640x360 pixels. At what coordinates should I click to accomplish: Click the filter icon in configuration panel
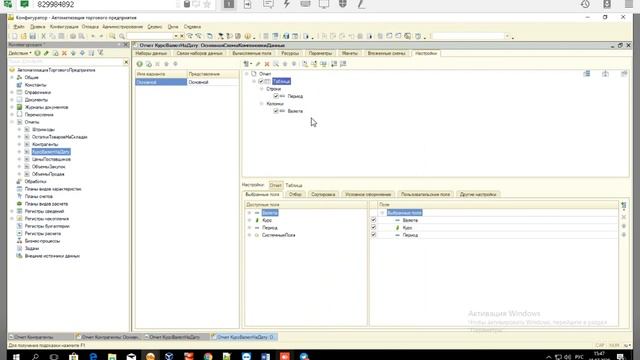coord(100,53)
